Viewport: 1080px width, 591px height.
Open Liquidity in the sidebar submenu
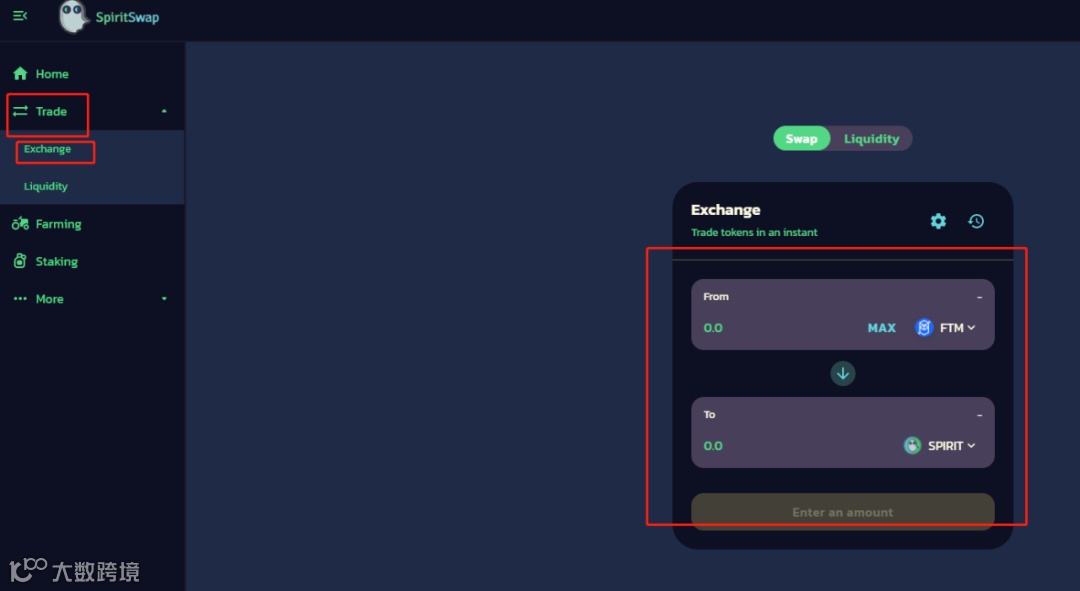(45, 187)
